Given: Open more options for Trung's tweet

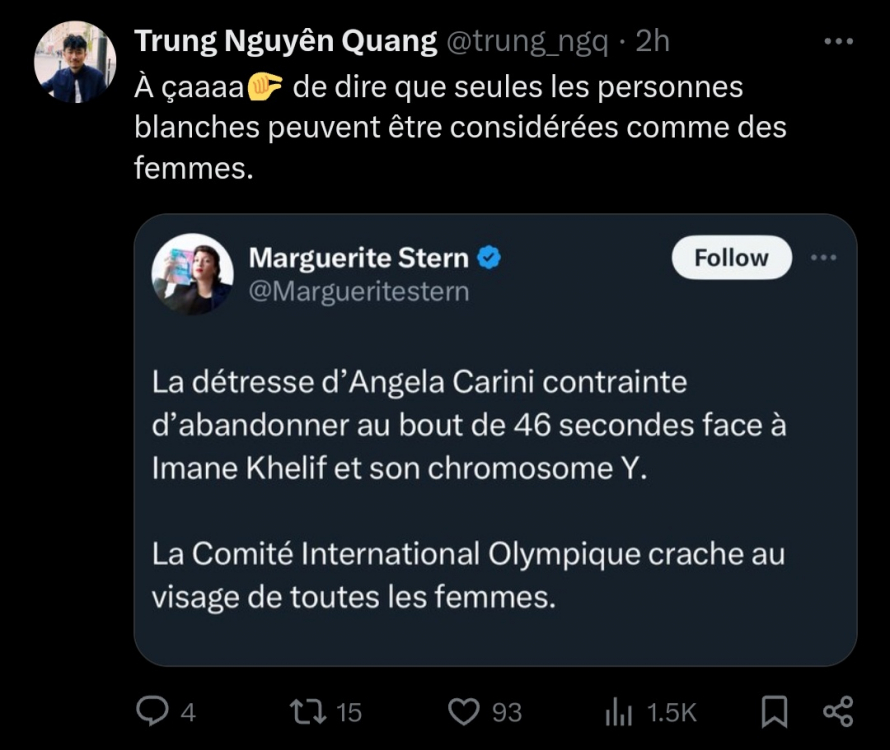Looking at the screenshot, I should pyautogui.click(x=836, y=41).
